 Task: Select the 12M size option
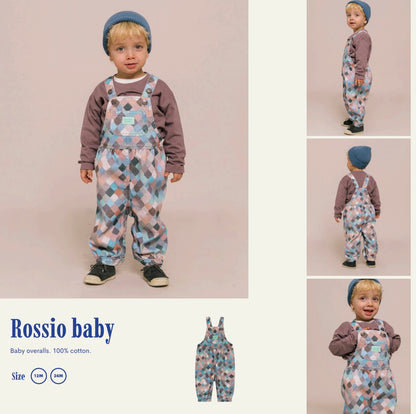(x=39, y=376)
